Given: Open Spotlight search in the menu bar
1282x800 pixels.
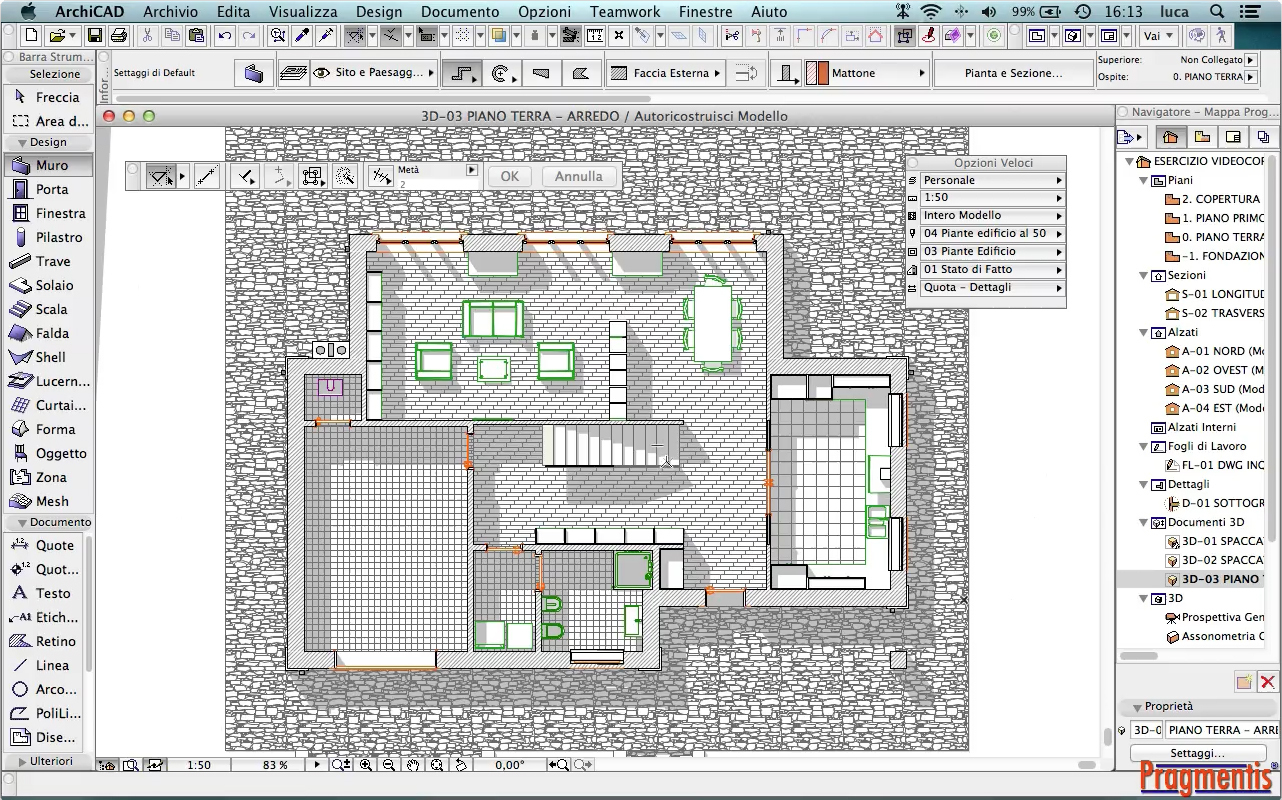Looking at the screenshot, I should (x=1217, y=12).
